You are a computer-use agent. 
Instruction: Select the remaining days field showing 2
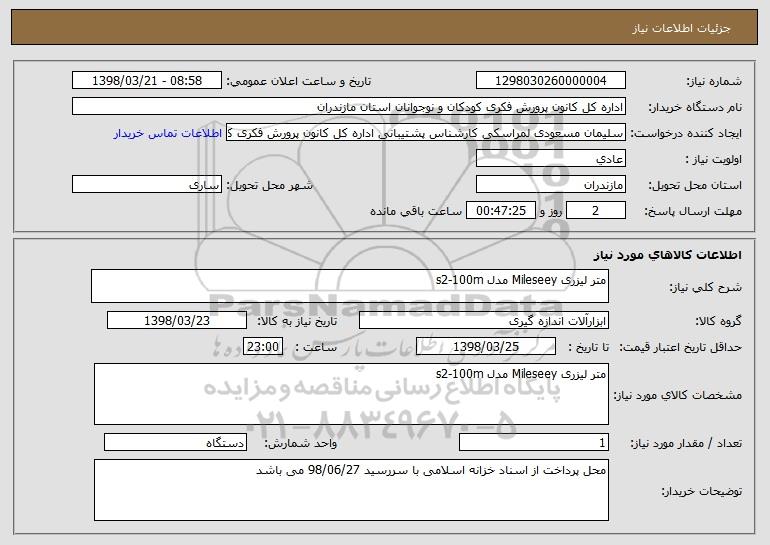tap(596, 211)
